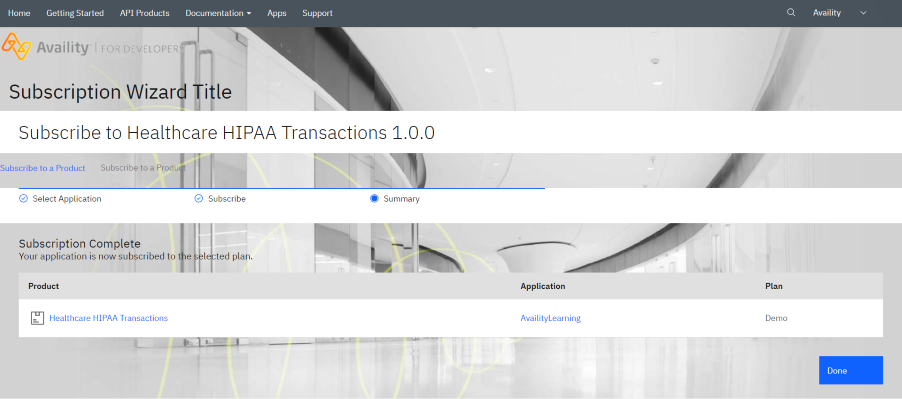The height and width of the screenshot is (399, 902).
Task: Click the Select Application step label
Action: [x=67, y=199]
